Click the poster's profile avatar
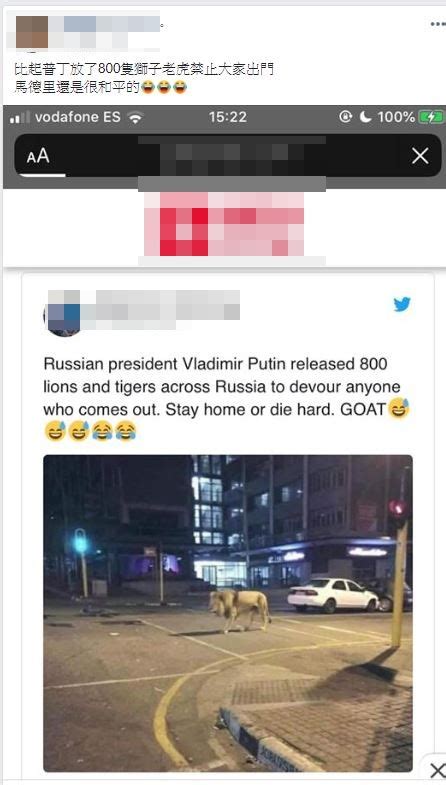 tap(32, 32)
